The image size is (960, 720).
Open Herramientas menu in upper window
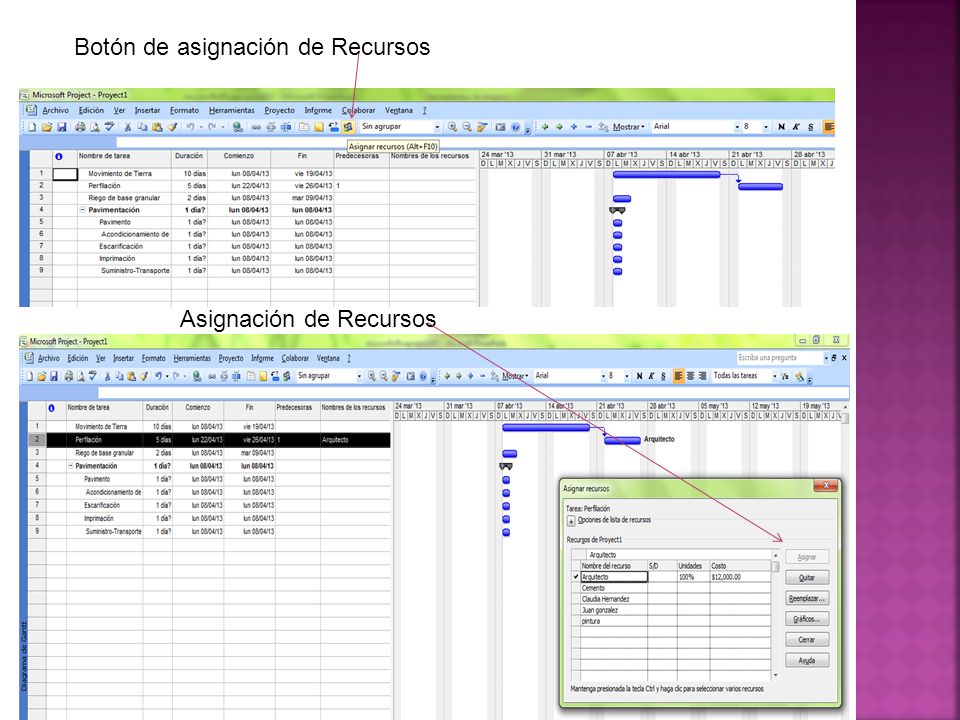point(231,111)
